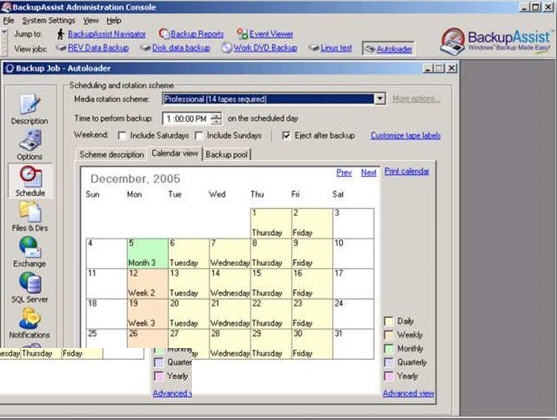Adjust the backup time spinner
The width and height of the screenshot is (557, 420).
click(216, 119)
